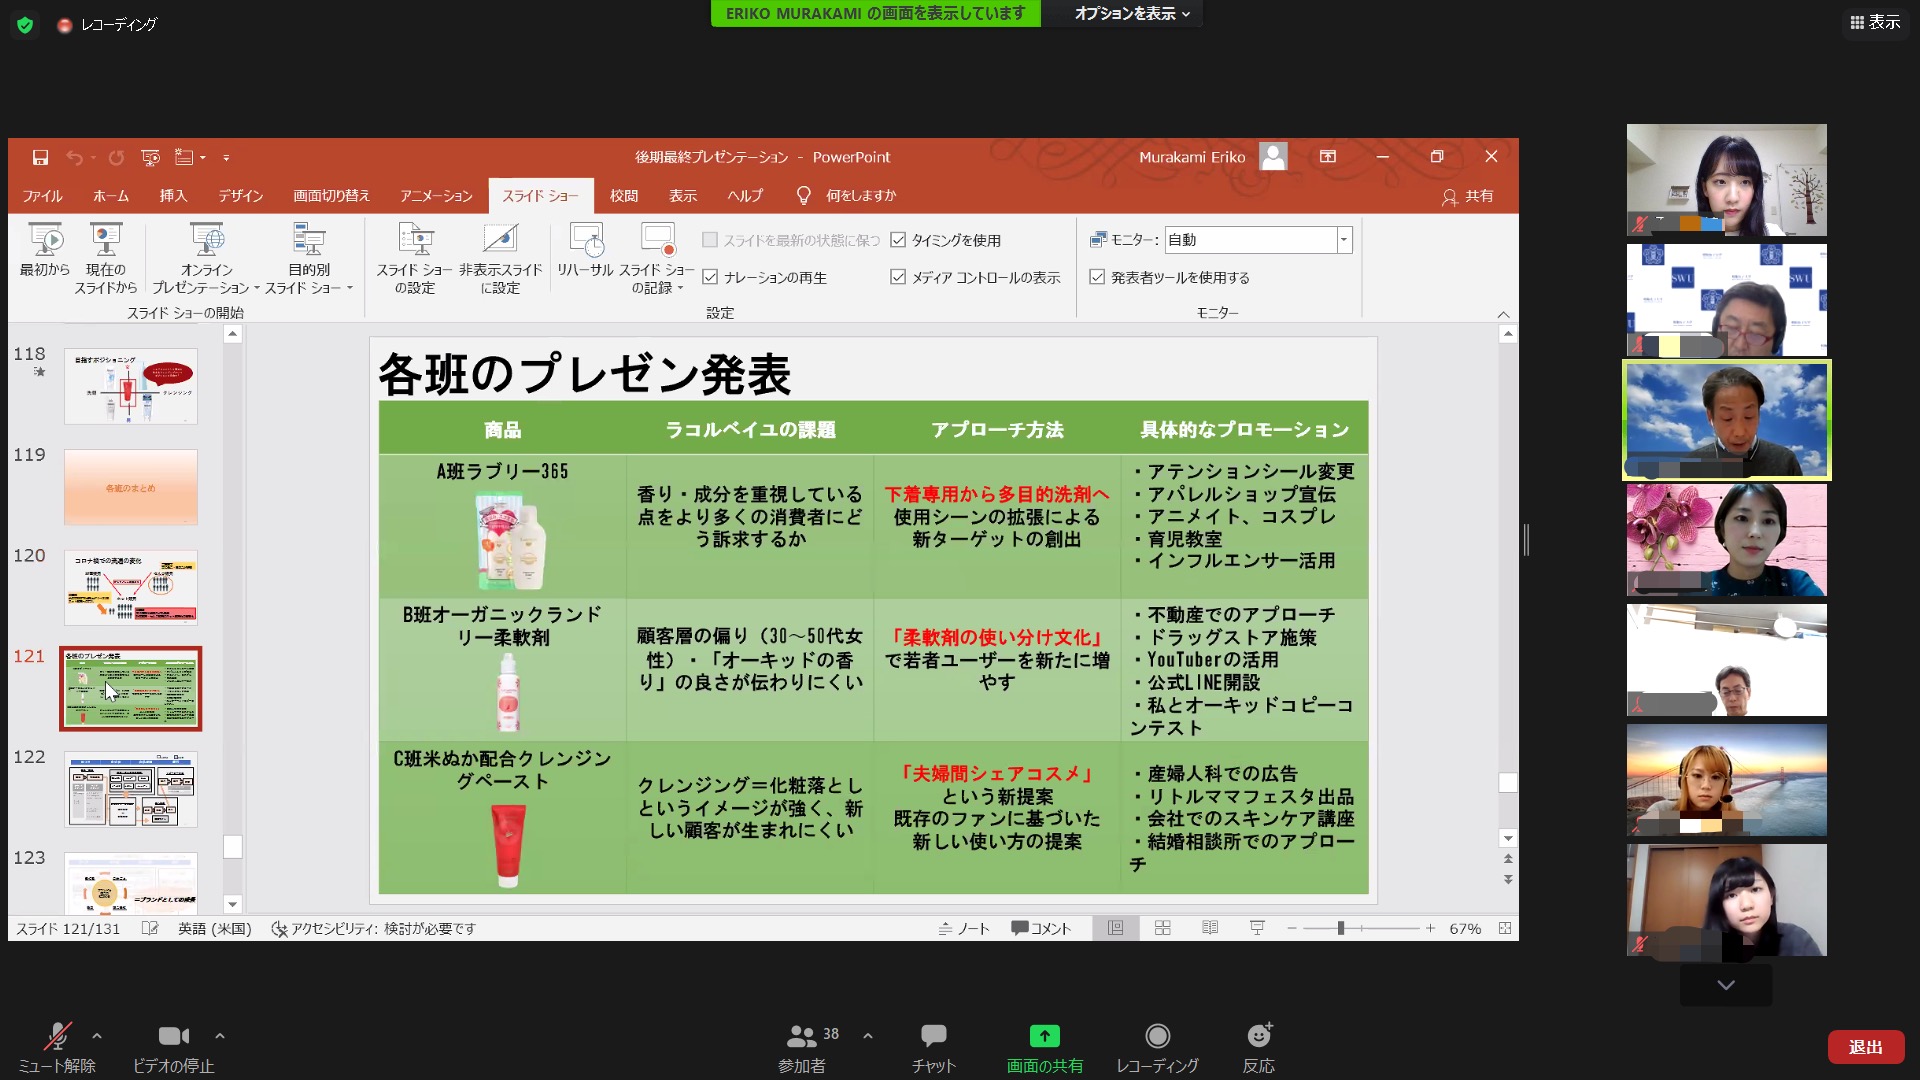Expand participants options arrow

(x=867, y=1036)
